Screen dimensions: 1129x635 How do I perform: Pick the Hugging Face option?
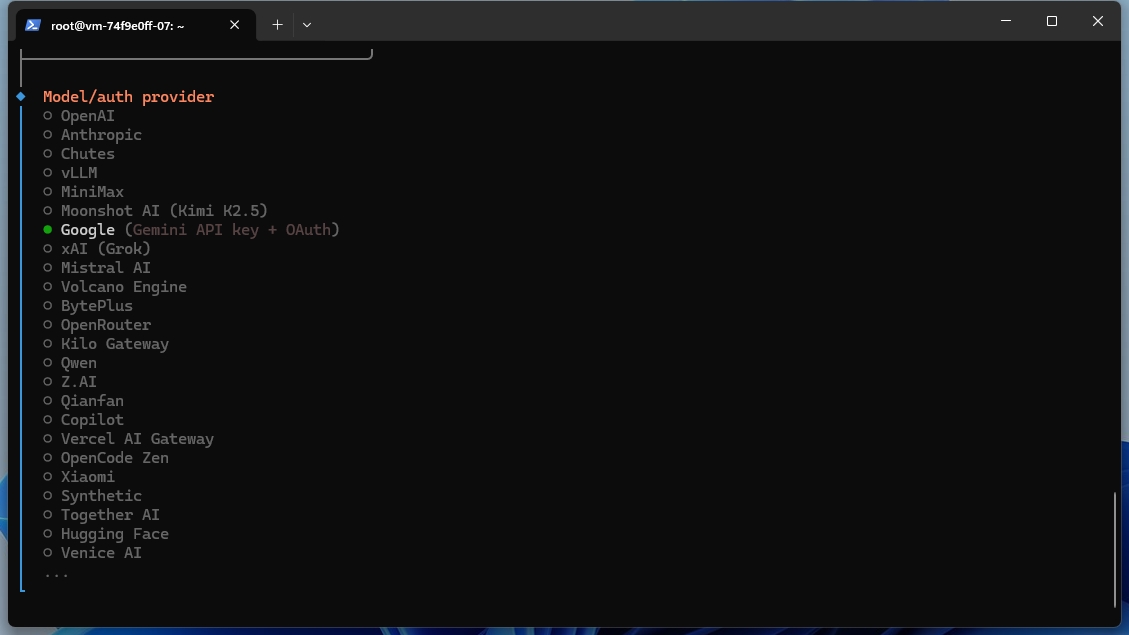[x=115, y=533]
